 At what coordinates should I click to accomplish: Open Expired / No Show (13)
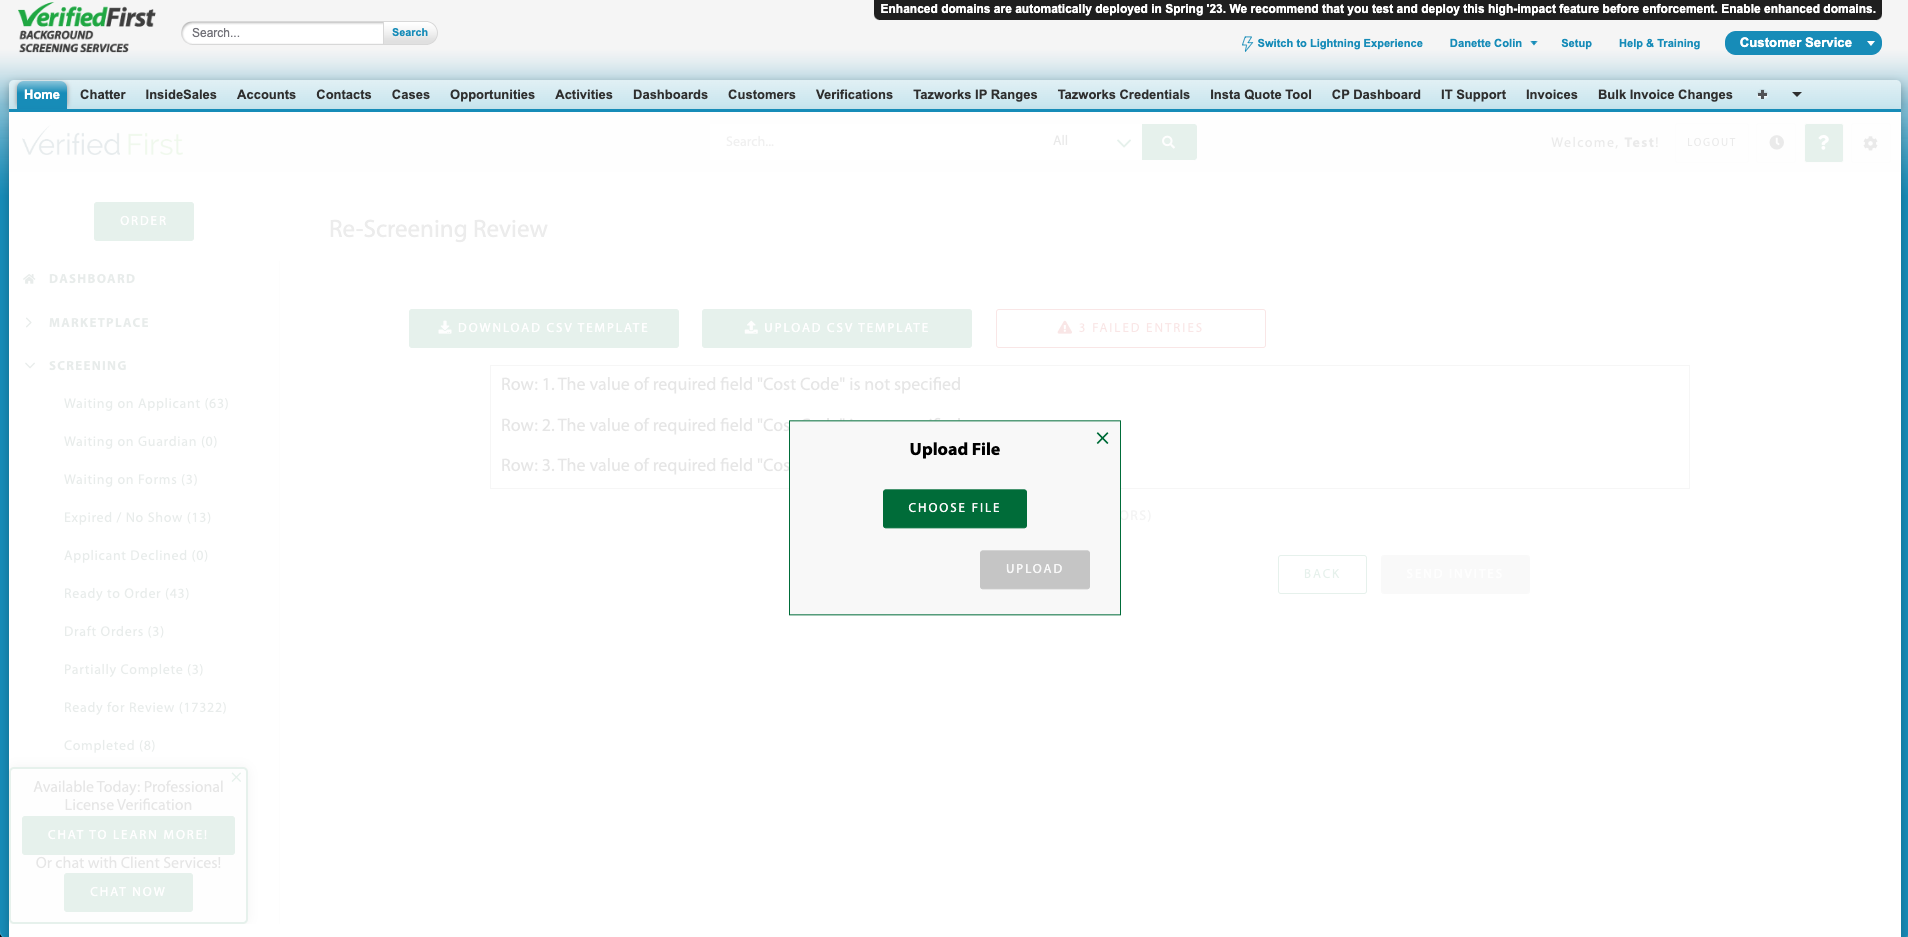[137, 518]
